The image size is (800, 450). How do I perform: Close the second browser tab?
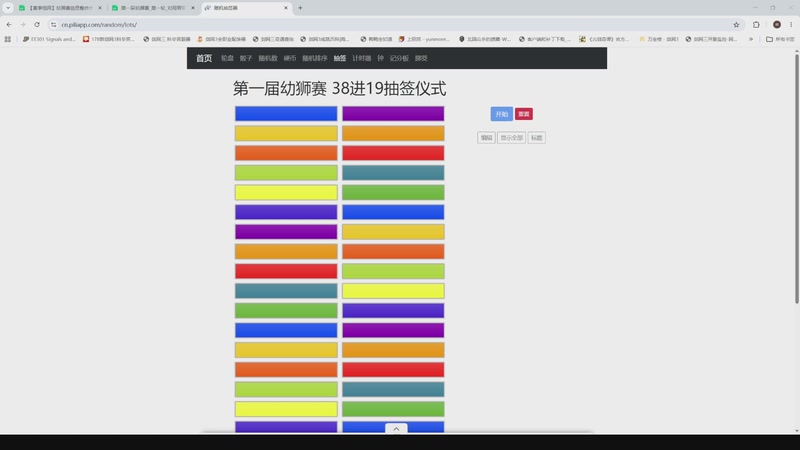point(192,8)
